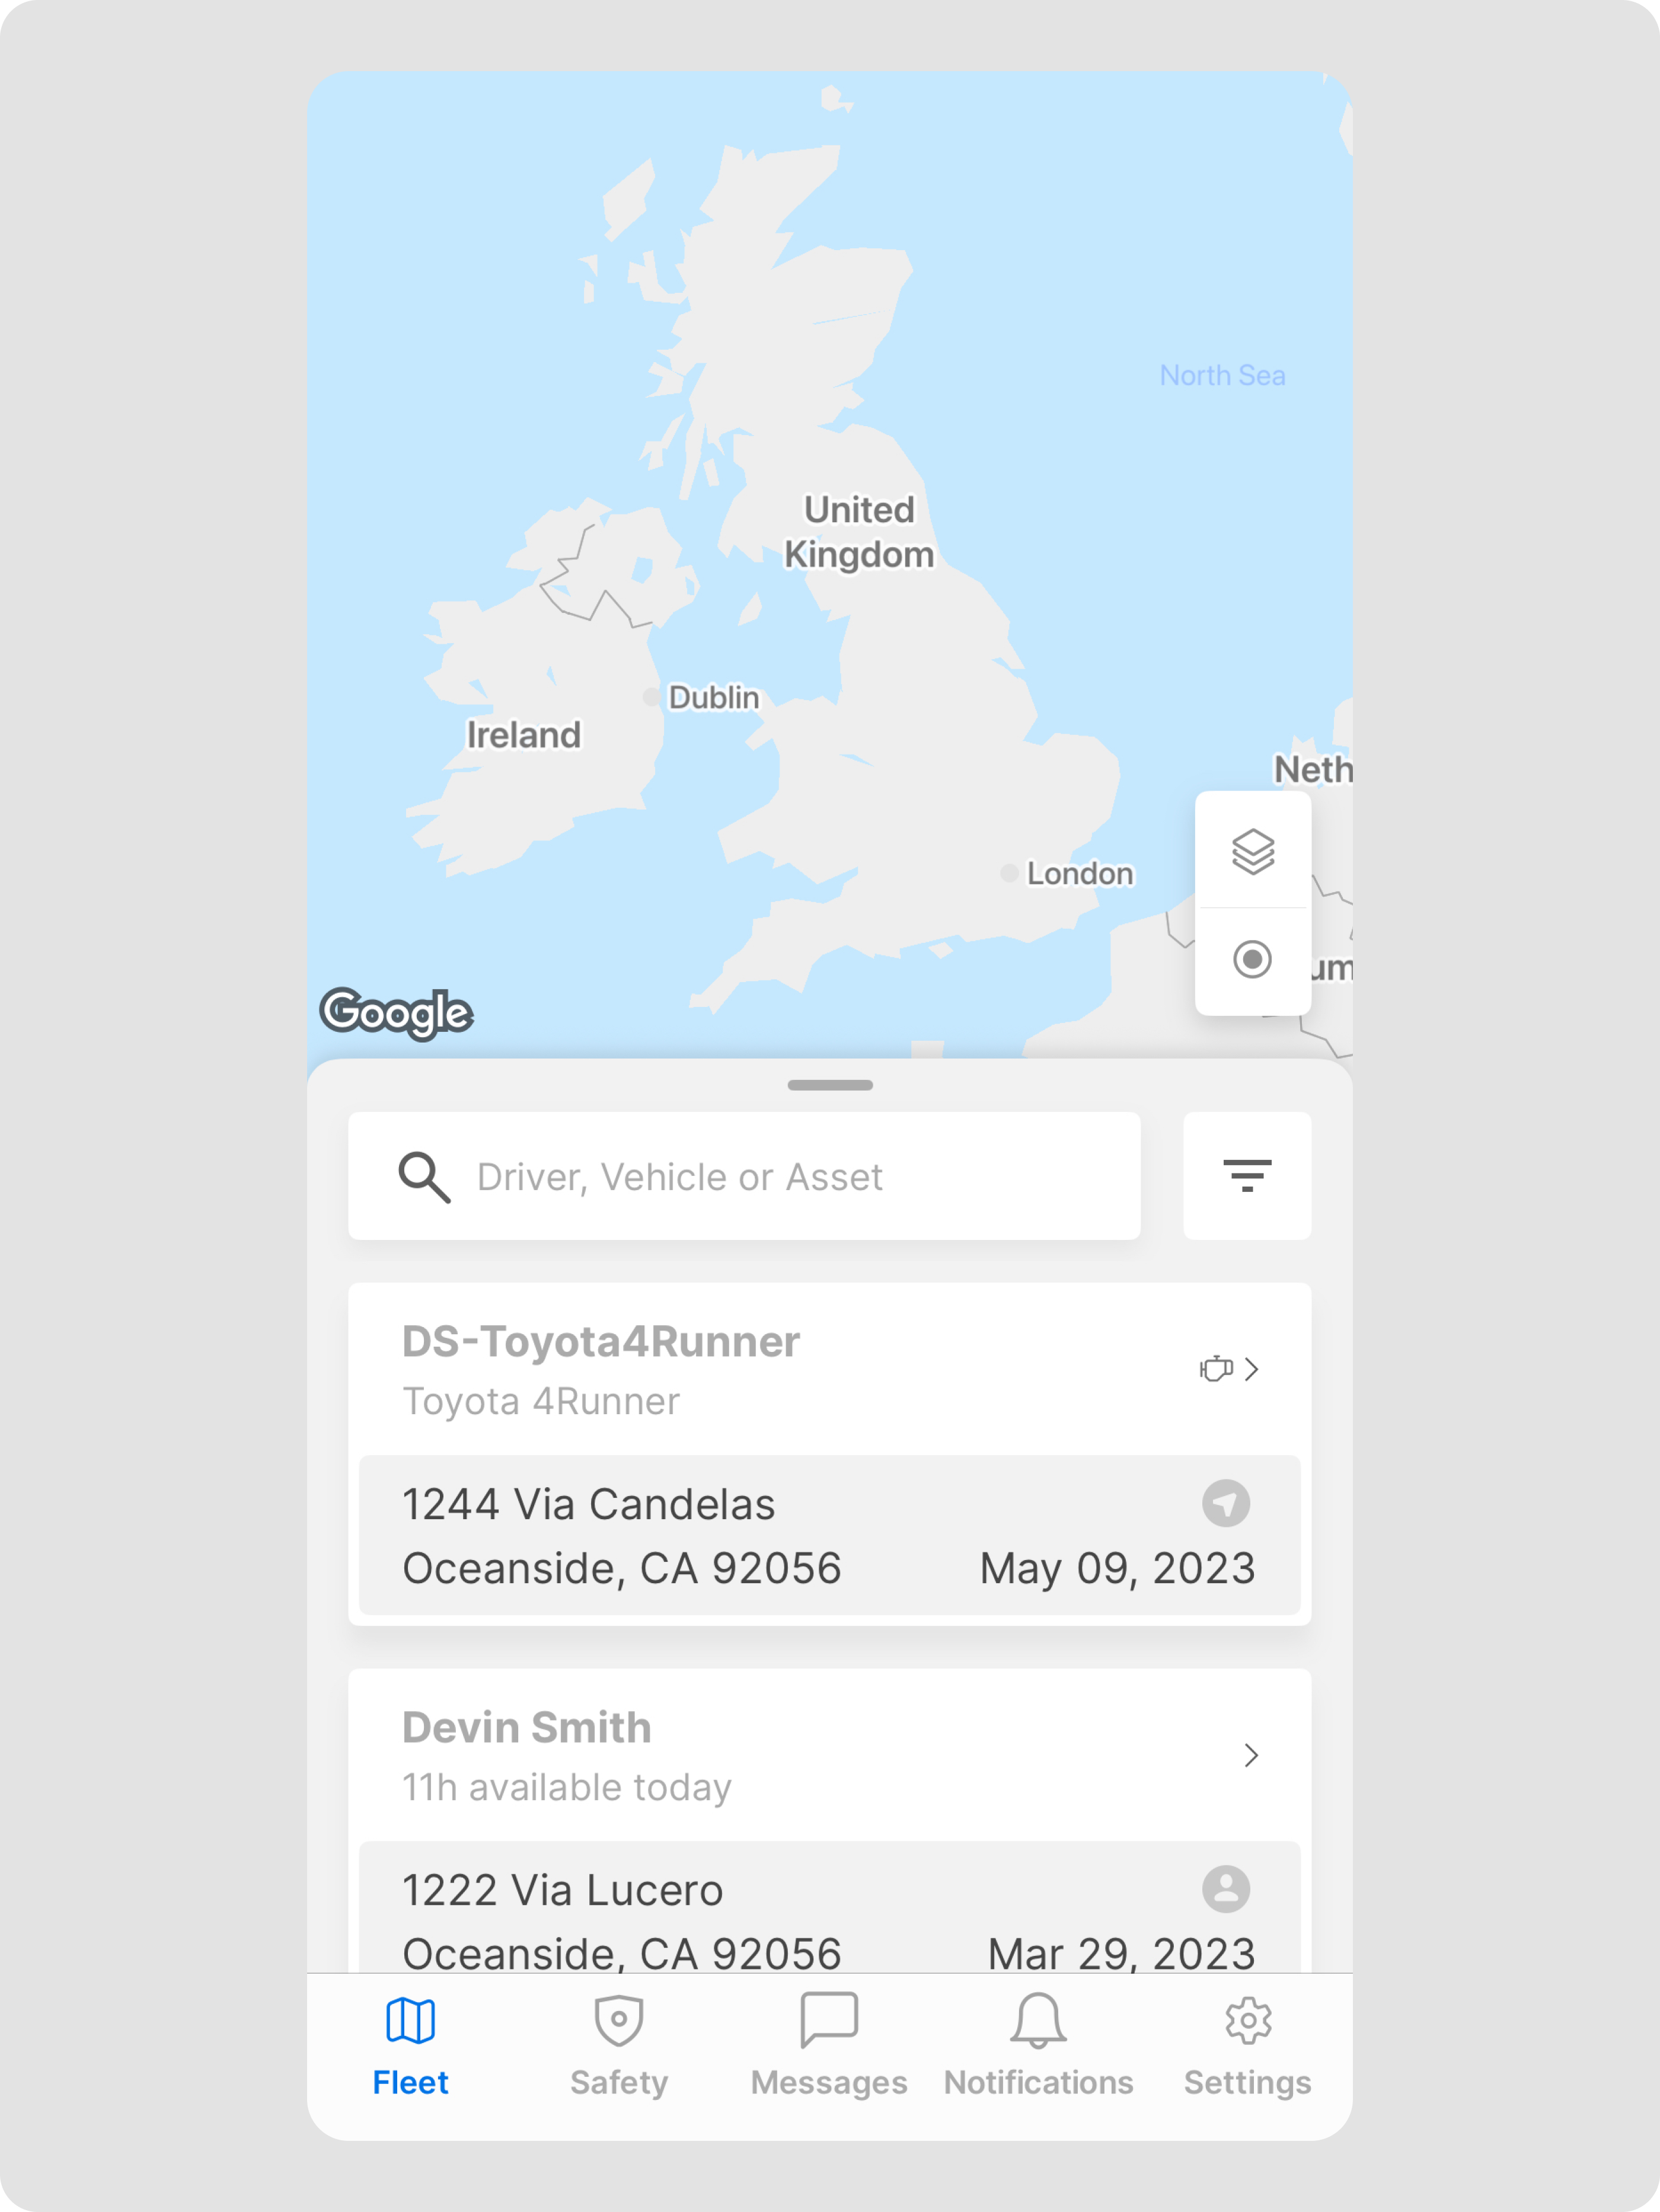Tap the engine fault icon on DS-Toyota4Runner
1660x2212 pixels.
point(1215,1368)
